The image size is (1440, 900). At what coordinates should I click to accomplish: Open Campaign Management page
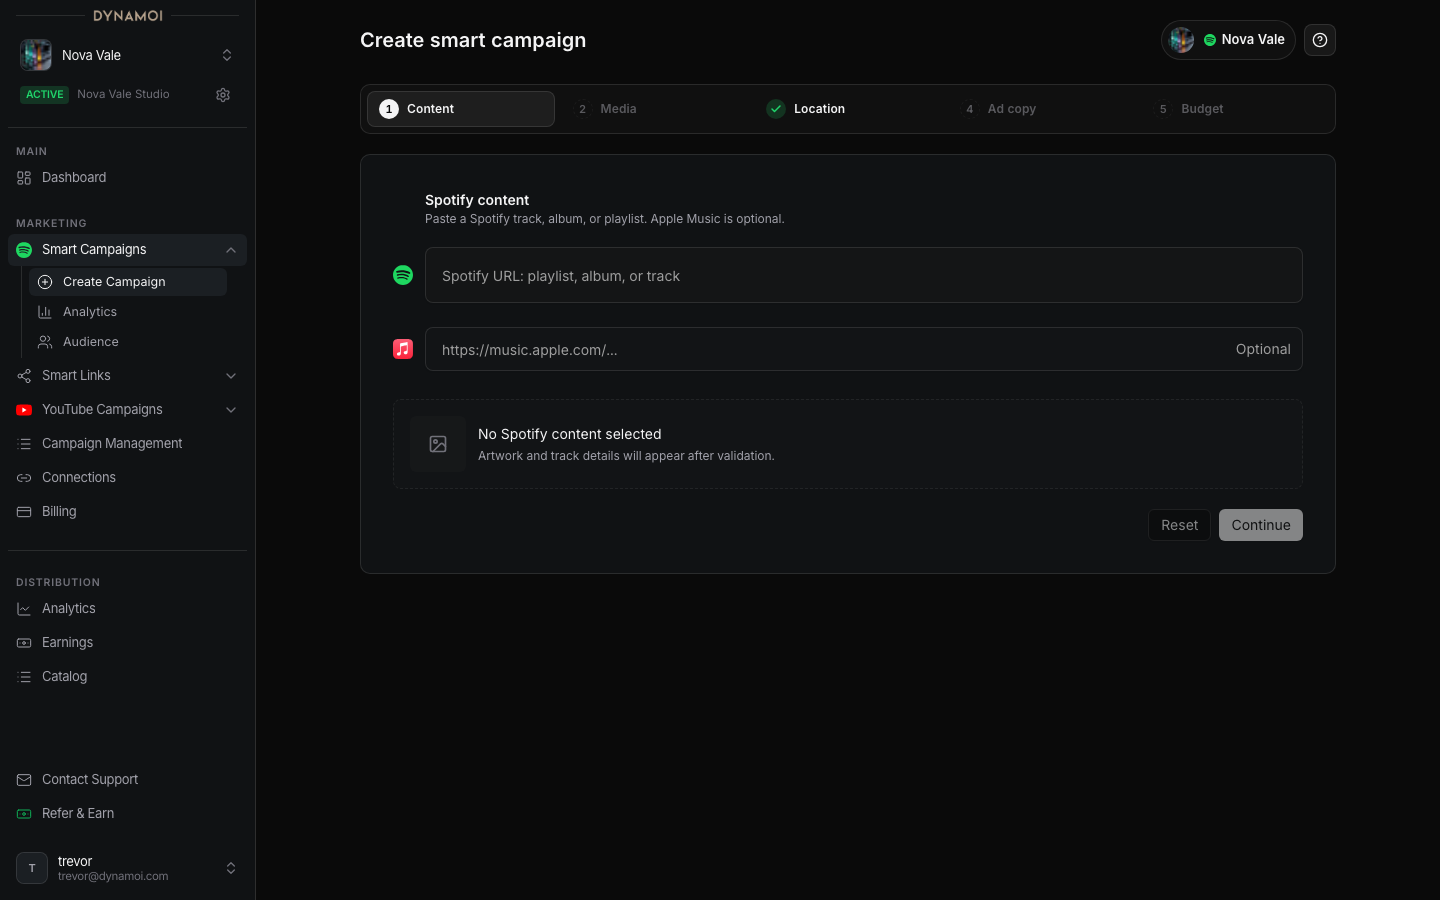pos(127,444)
